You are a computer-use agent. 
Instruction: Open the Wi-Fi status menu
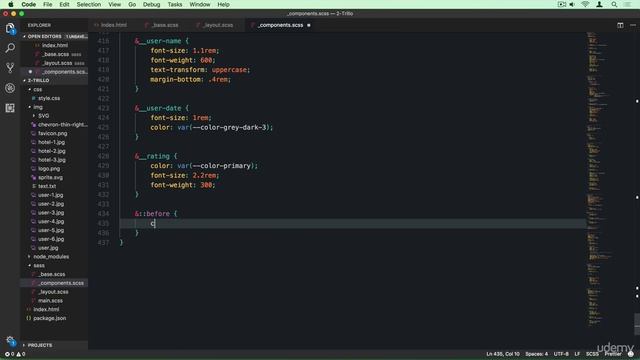click(x=585, y=4)
